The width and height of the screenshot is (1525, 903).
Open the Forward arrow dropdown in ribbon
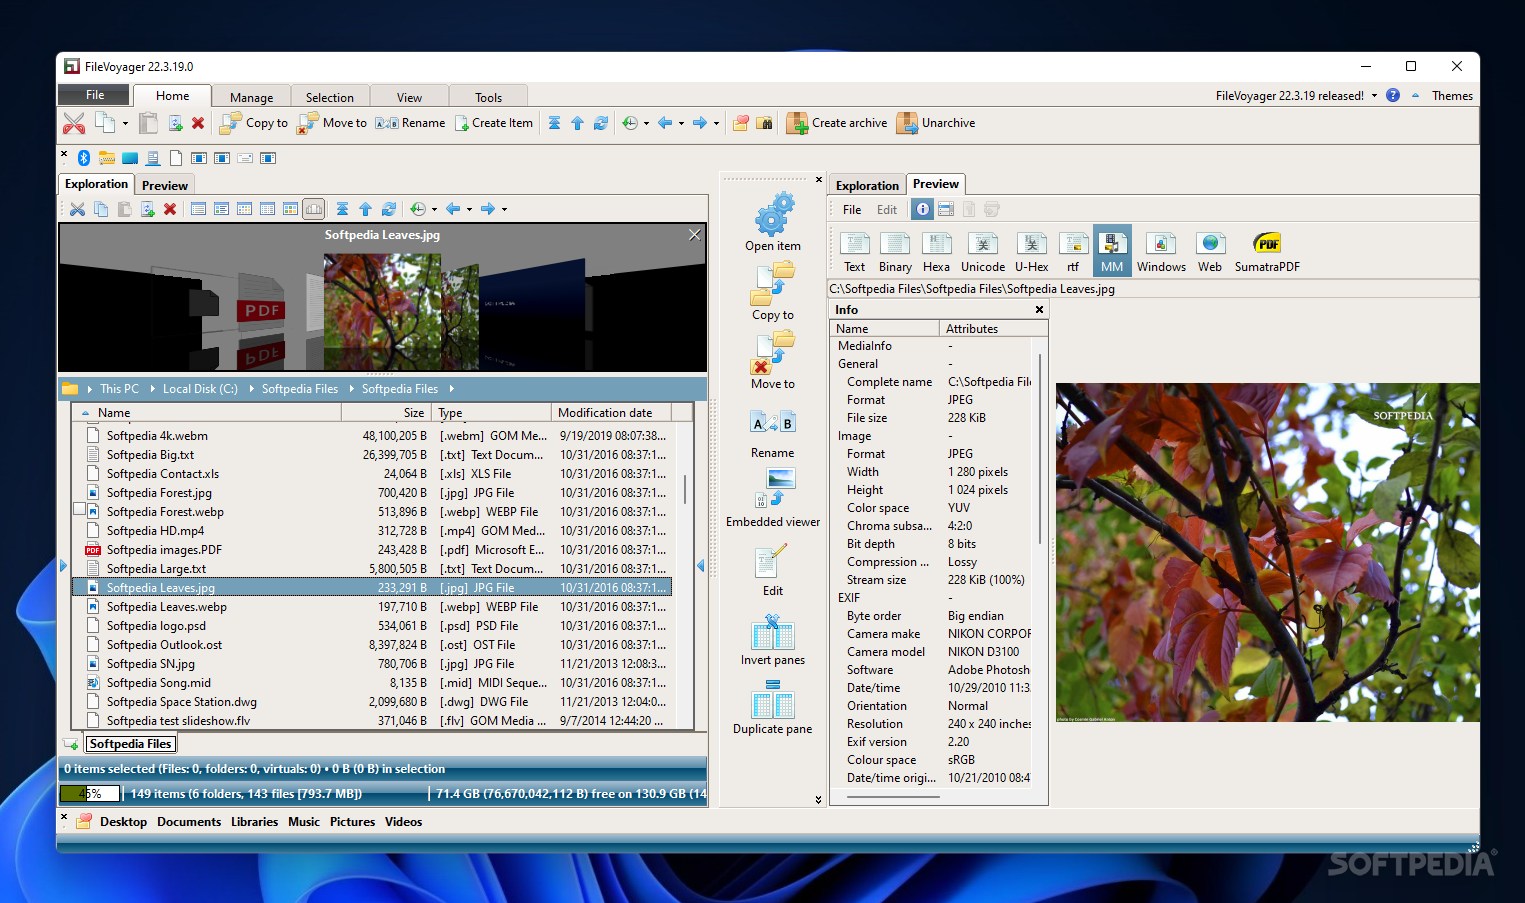click(x=716, y=123)
